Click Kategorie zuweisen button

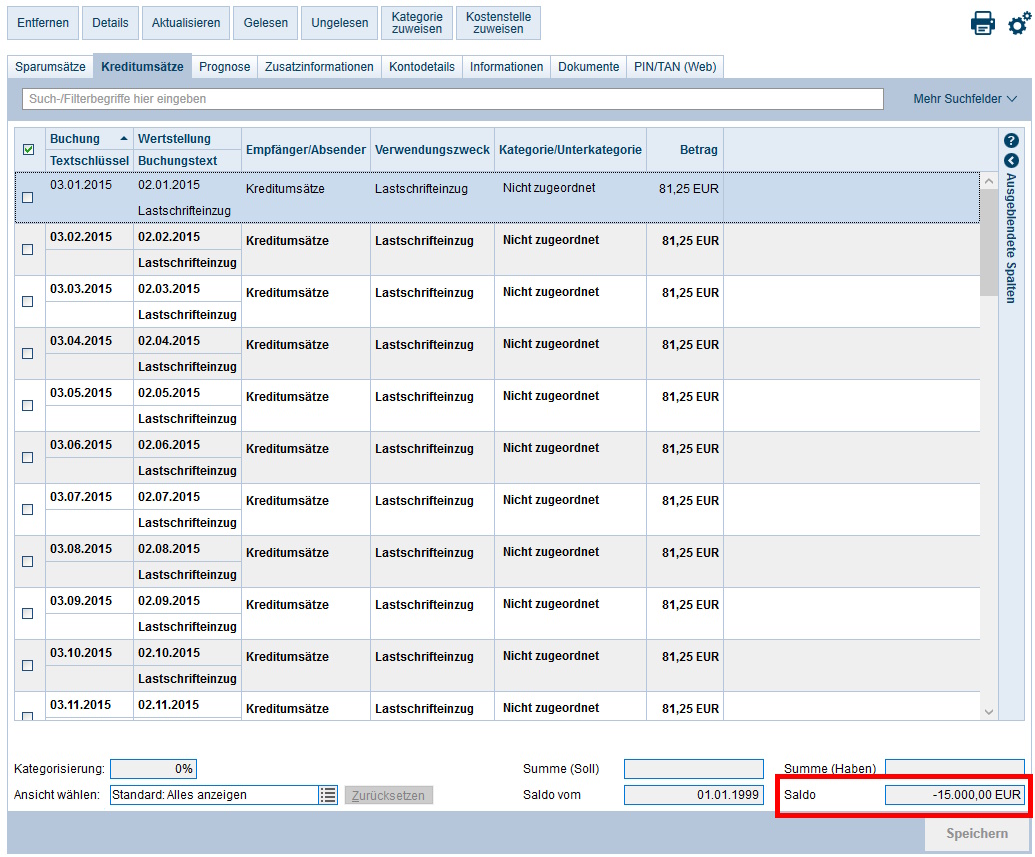(417, 23)
